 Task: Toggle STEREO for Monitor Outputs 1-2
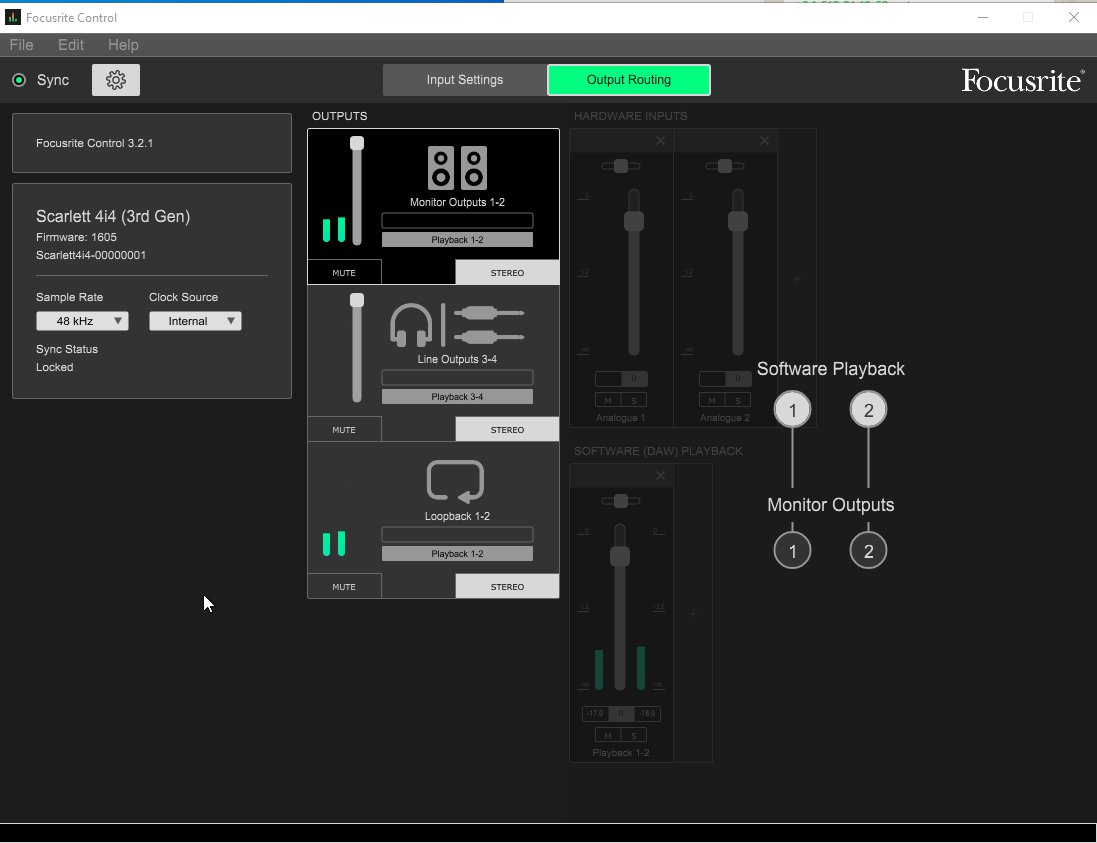click(507, 272)
